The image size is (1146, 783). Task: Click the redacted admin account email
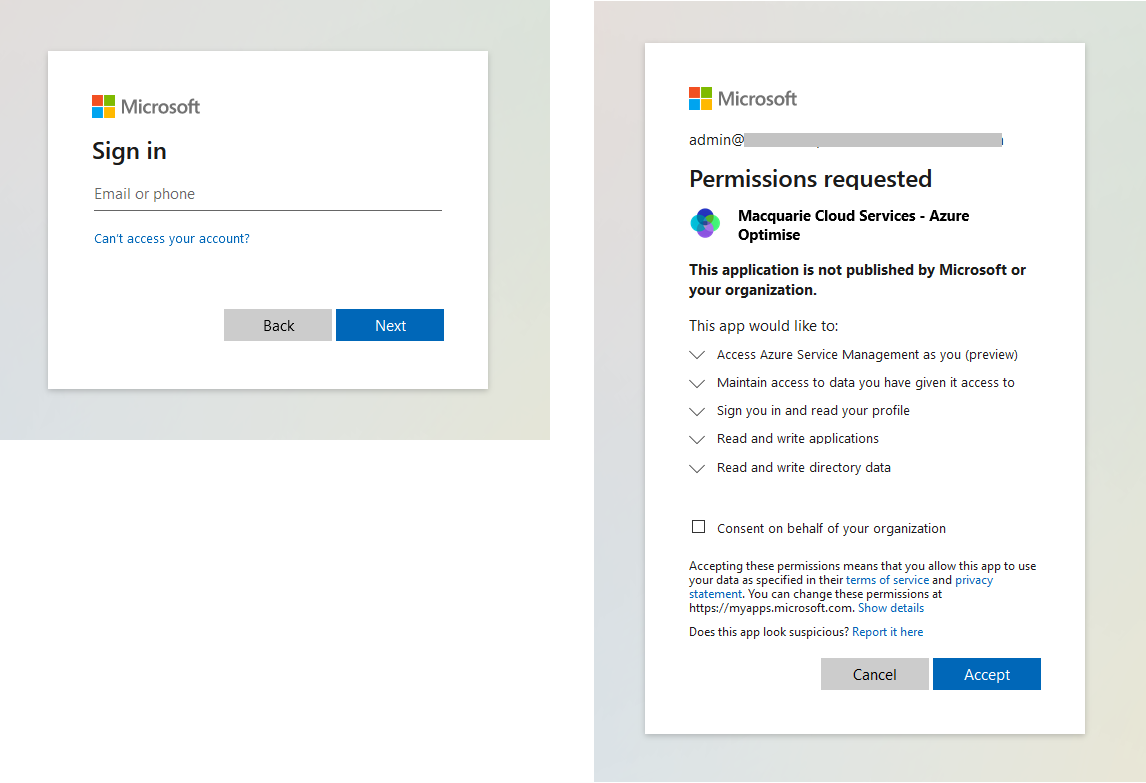pyautogui.click(x=845, y=141)
